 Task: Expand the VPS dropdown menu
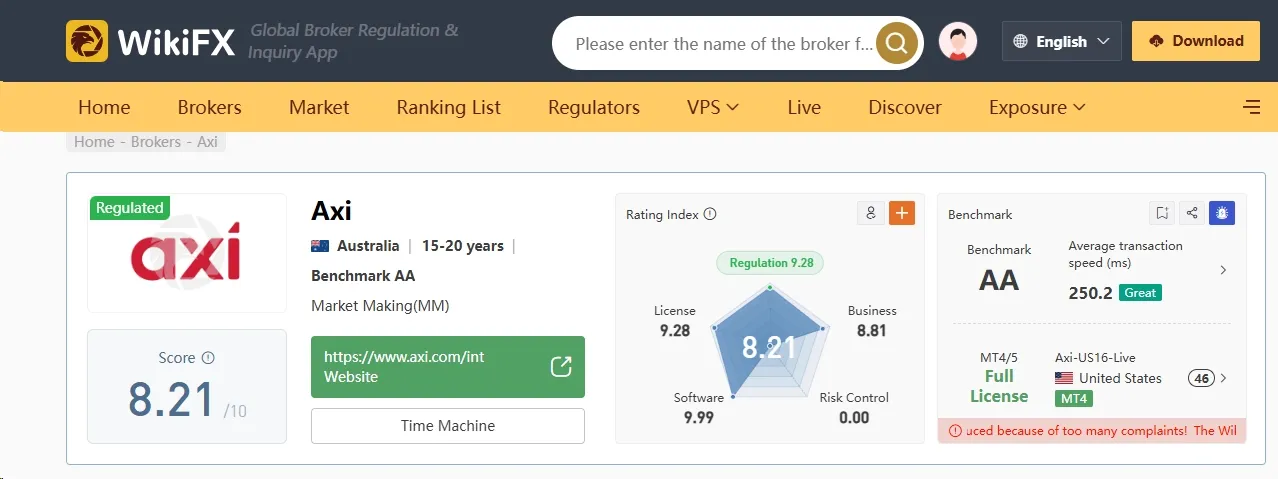pyautogui.click(x=713, y=107)
